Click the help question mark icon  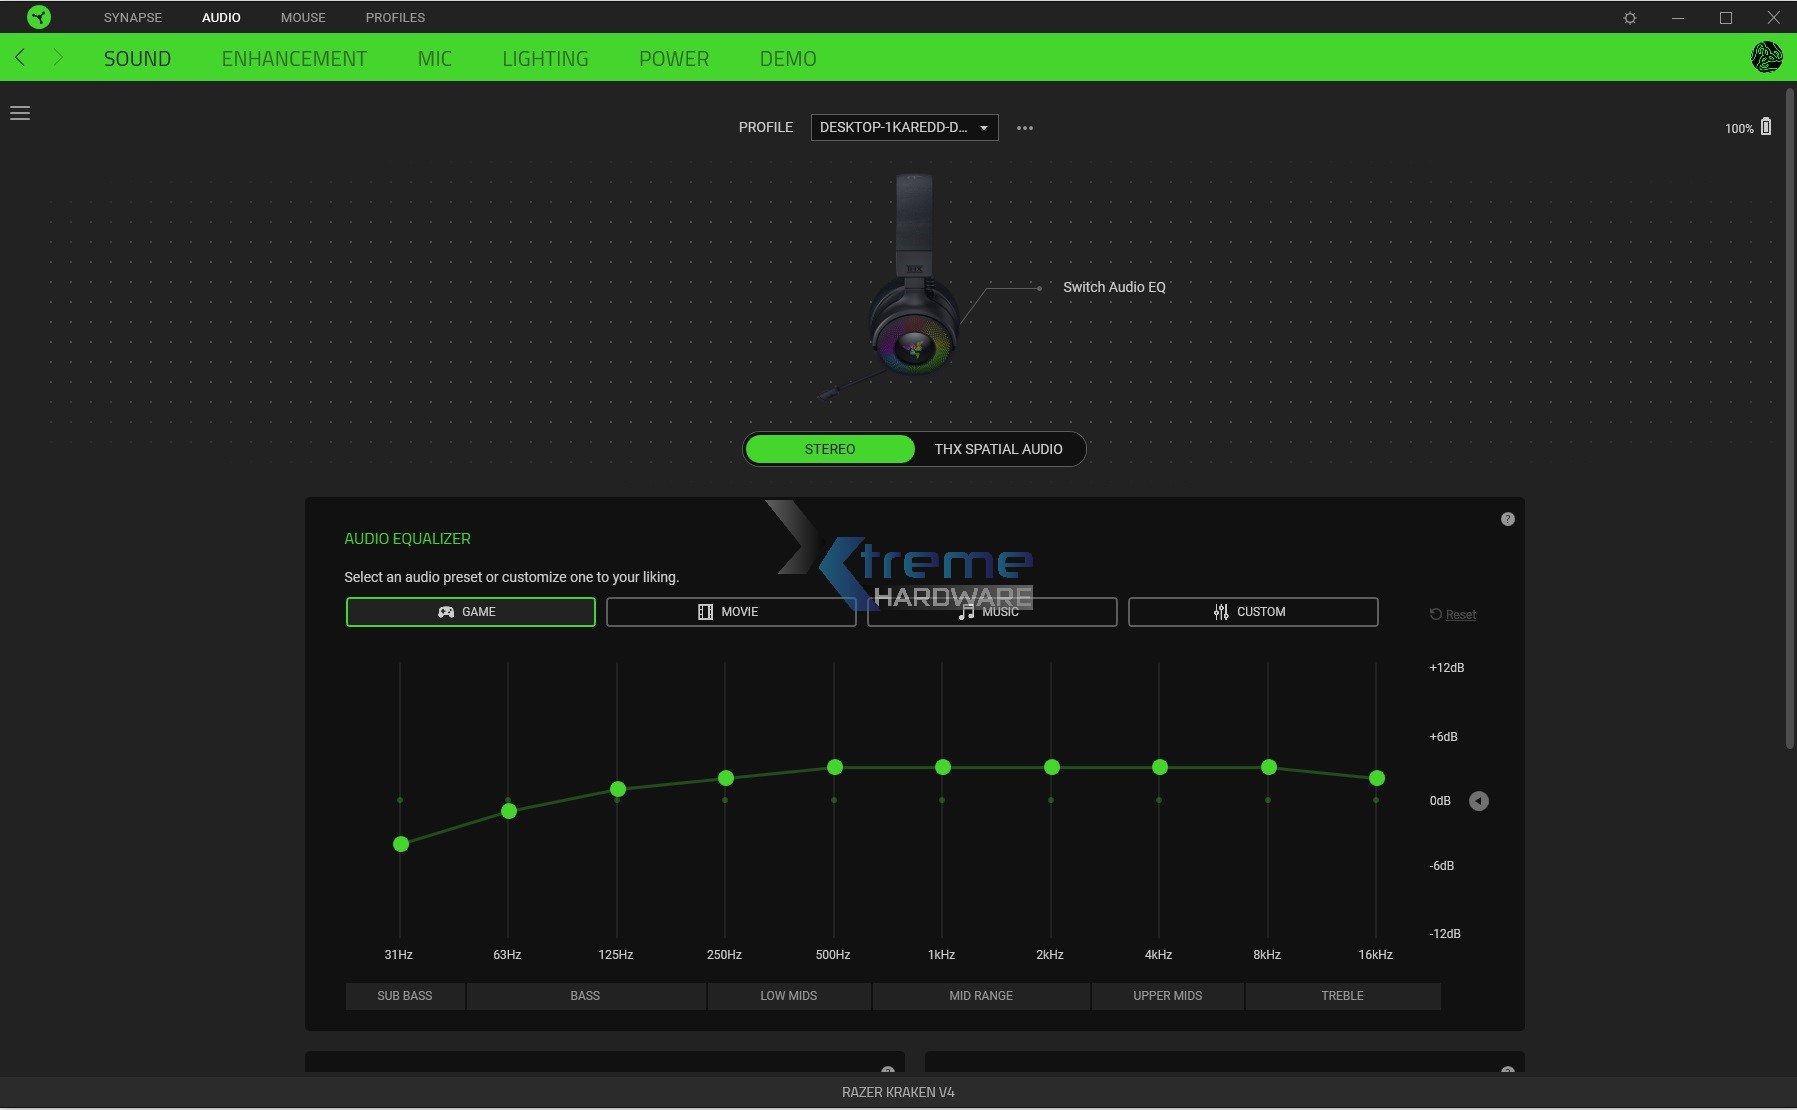(x=1506, y=518)
